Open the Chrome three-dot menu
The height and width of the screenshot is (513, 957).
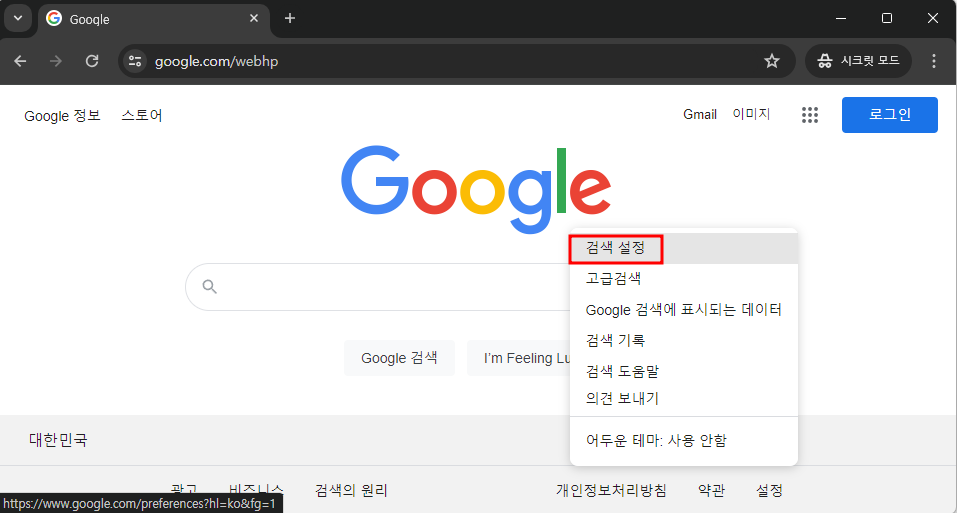933,61
